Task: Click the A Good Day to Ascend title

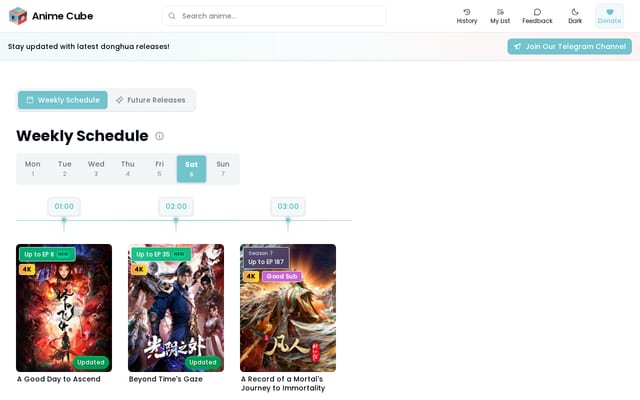Action: point(59,379)
